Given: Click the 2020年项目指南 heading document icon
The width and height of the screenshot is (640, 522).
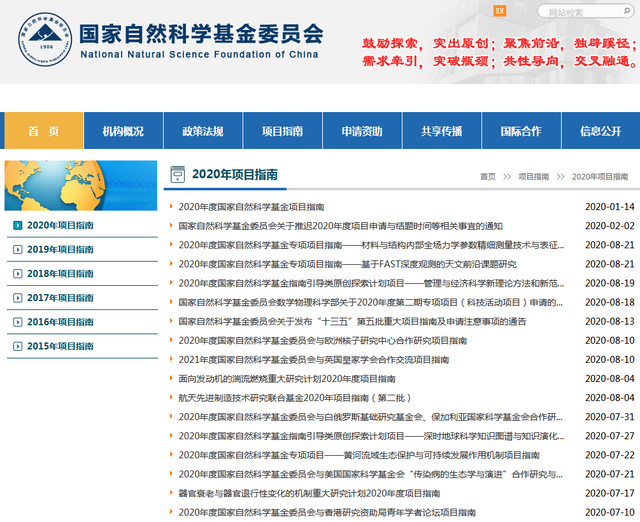Looking at the screenshot, I should click(178, 174).
